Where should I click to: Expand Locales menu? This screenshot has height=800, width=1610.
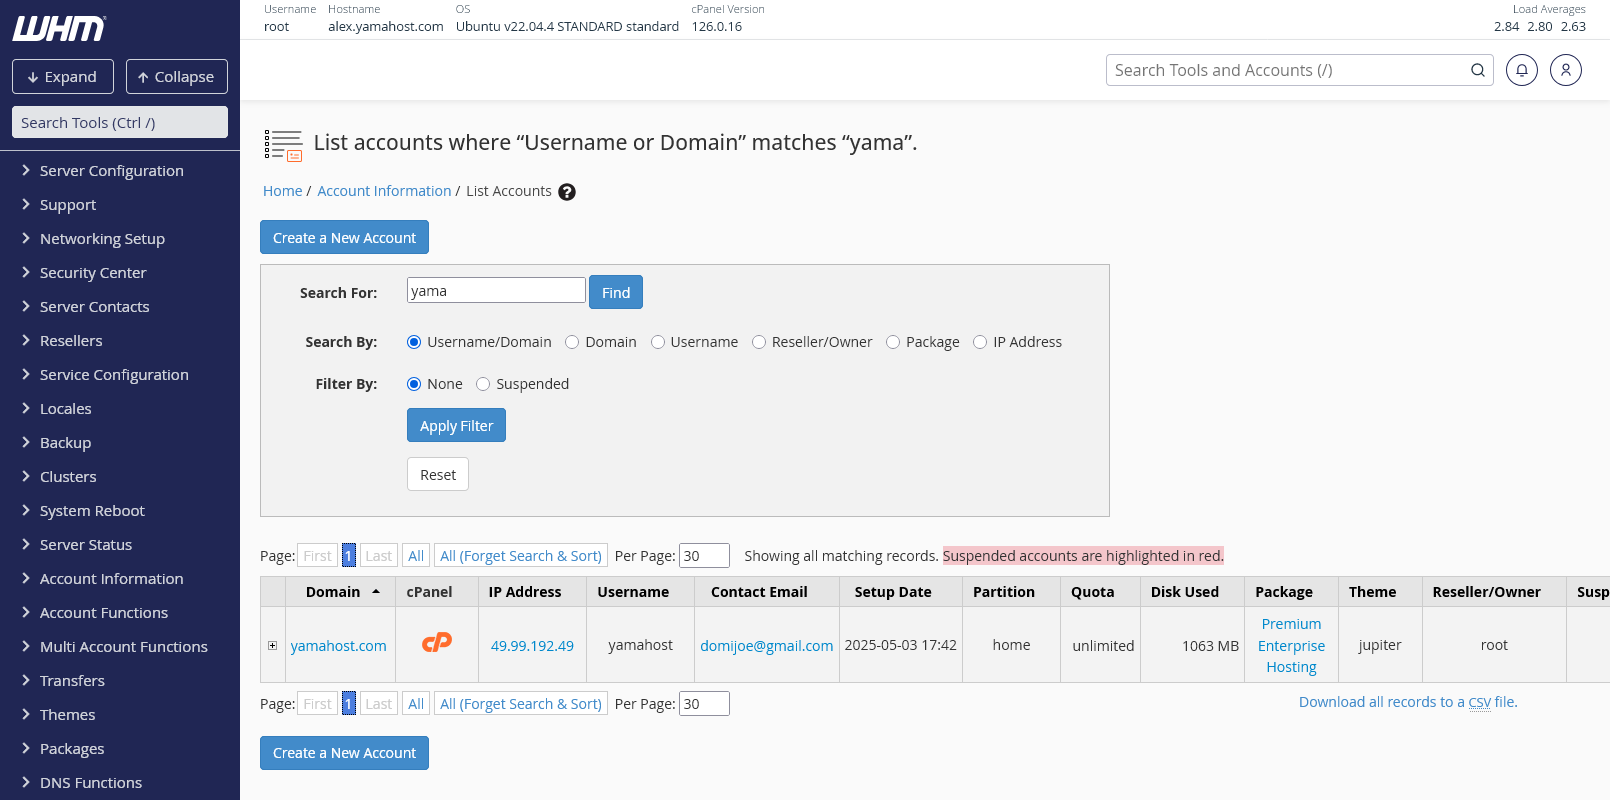tap(120, 409)
